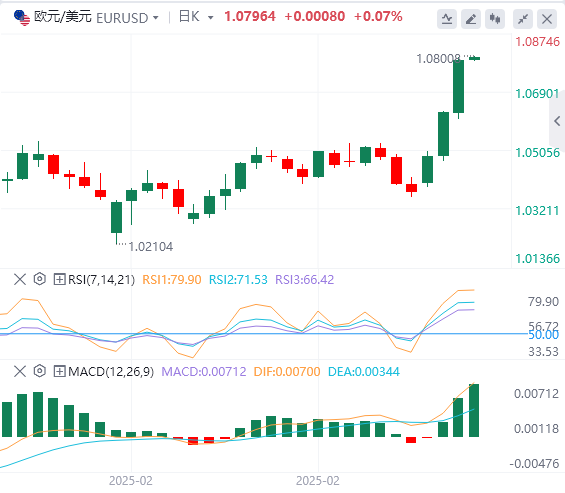This screenshot has width=565, height=493.
Task: Remove the RSI indicator panel
Action: [20, 279]
